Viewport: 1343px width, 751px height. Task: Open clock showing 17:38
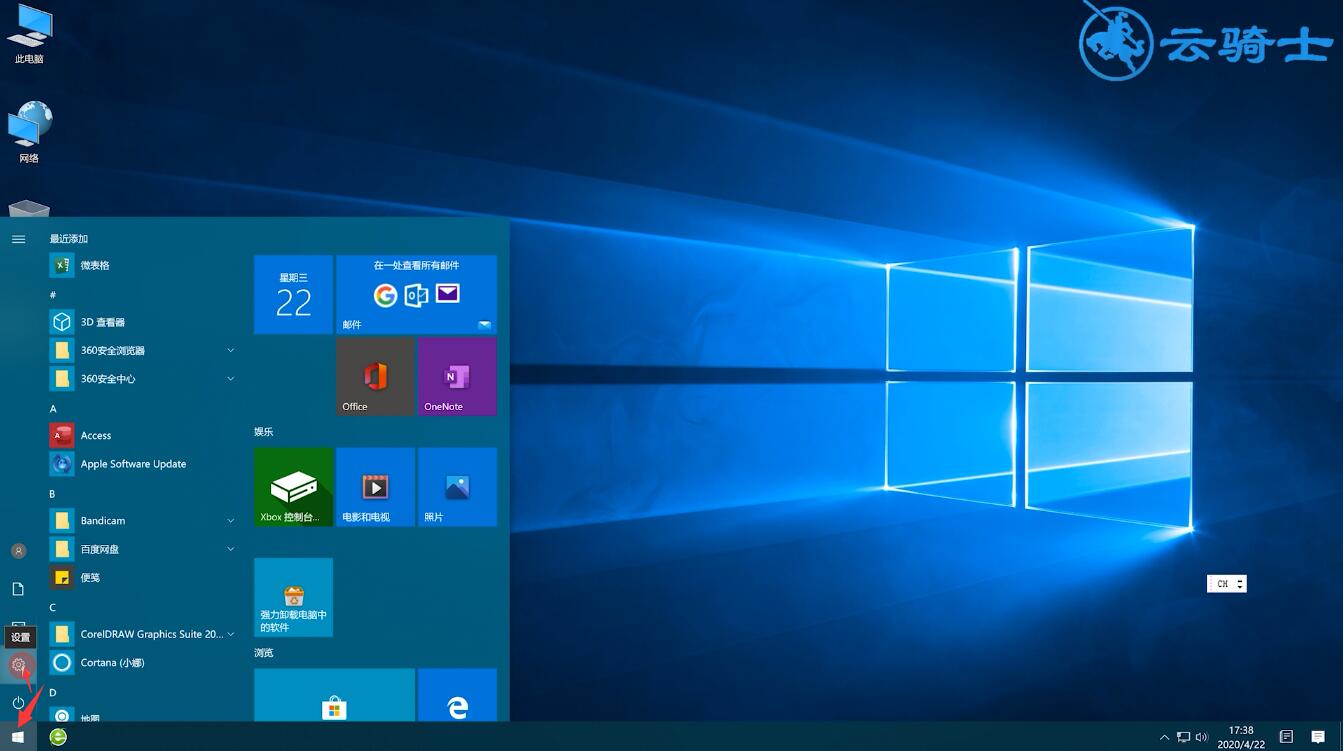pyautogui.click(x=1240, y=737)
